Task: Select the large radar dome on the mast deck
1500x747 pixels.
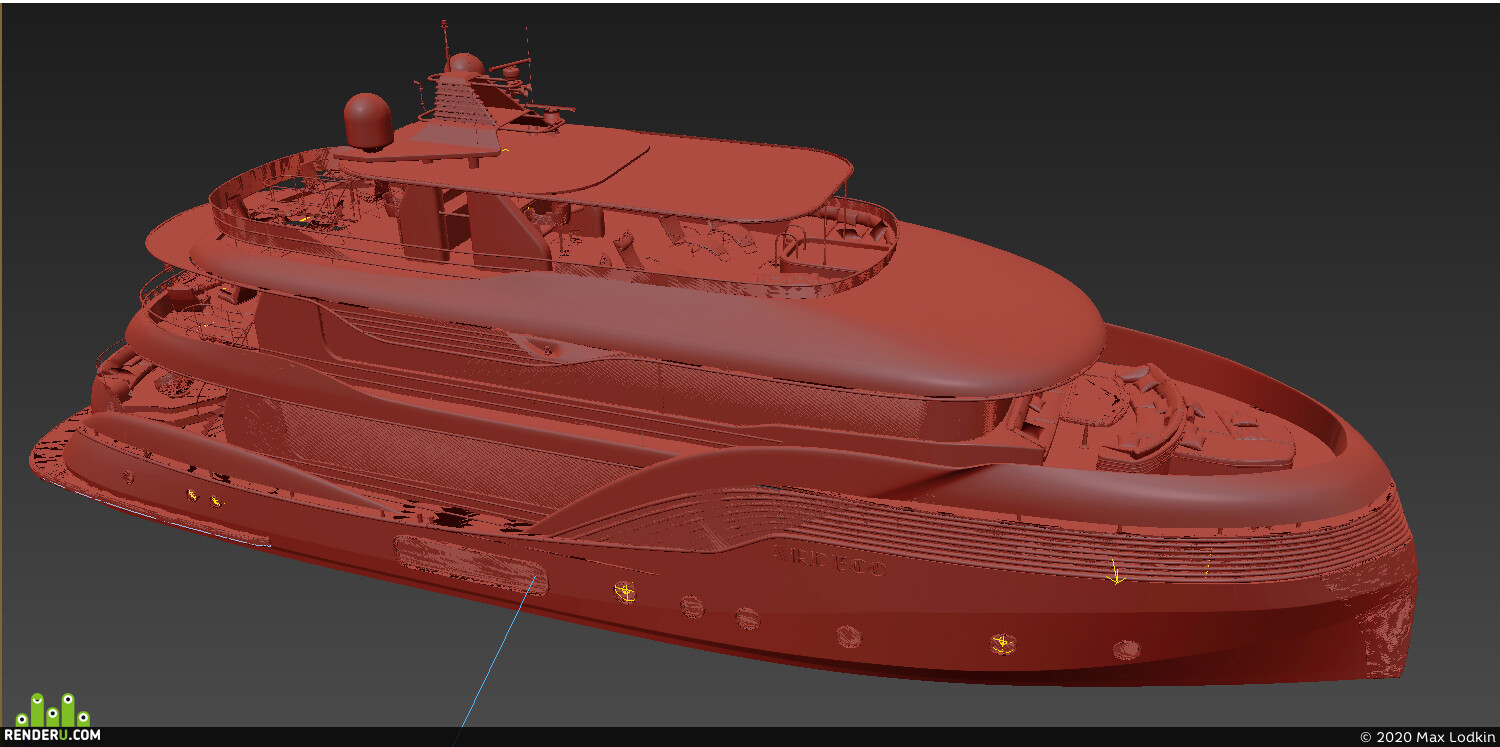Action: (x=366, y=121)
